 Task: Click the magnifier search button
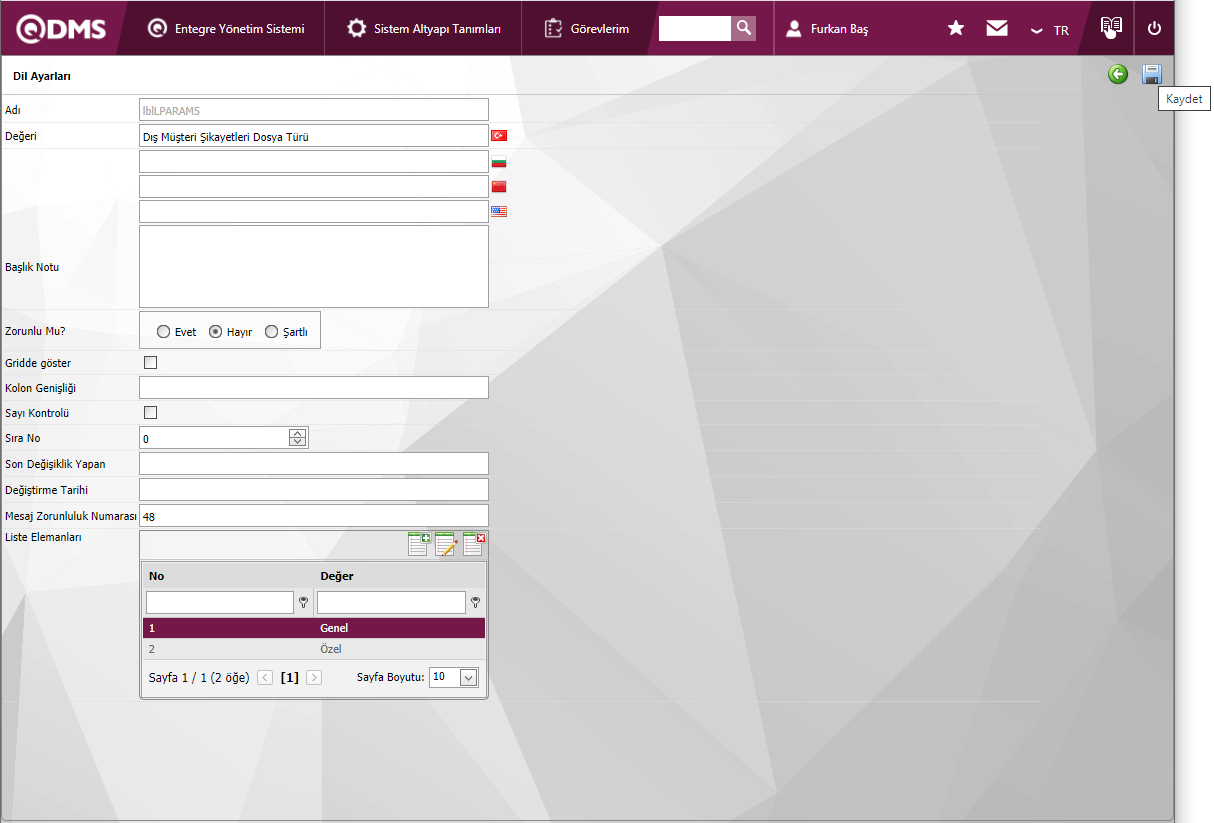[743, 28]
